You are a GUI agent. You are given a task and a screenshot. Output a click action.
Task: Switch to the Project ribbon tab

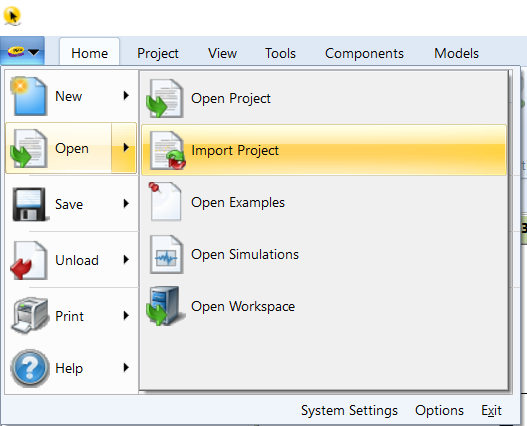pyautogui.click(x=158, y=53)
